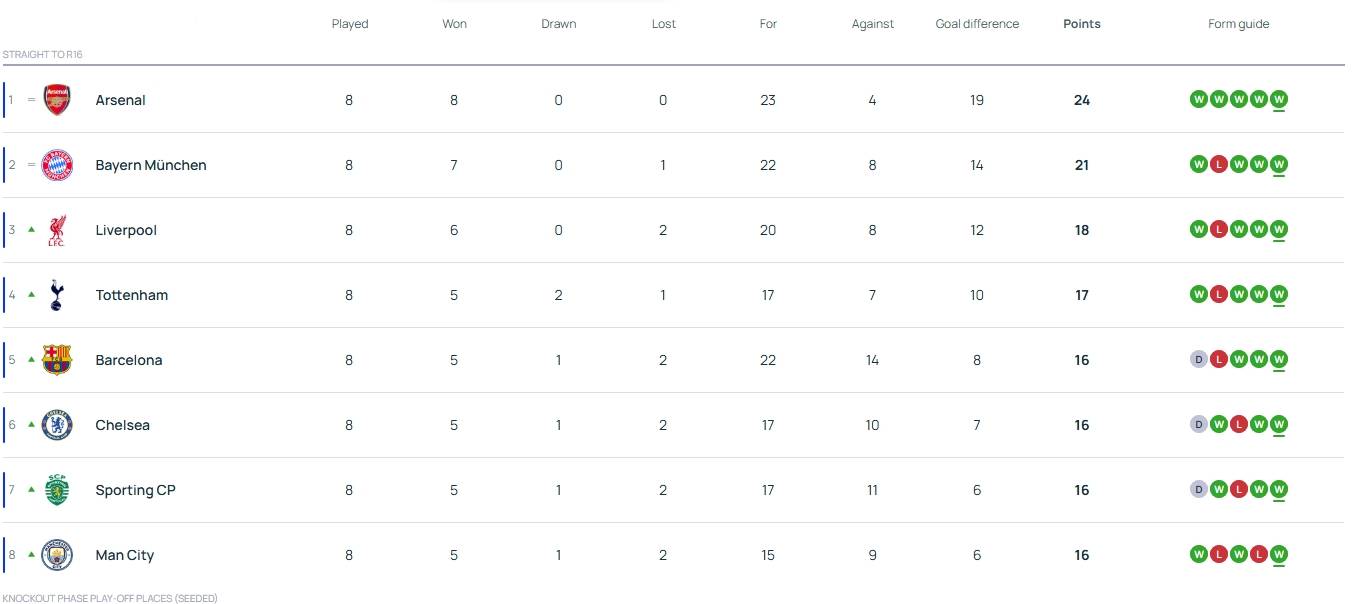1364x604 pixels.
Task: Click Barcelona's draw form indicator
Action: [x=1198, y=359]
